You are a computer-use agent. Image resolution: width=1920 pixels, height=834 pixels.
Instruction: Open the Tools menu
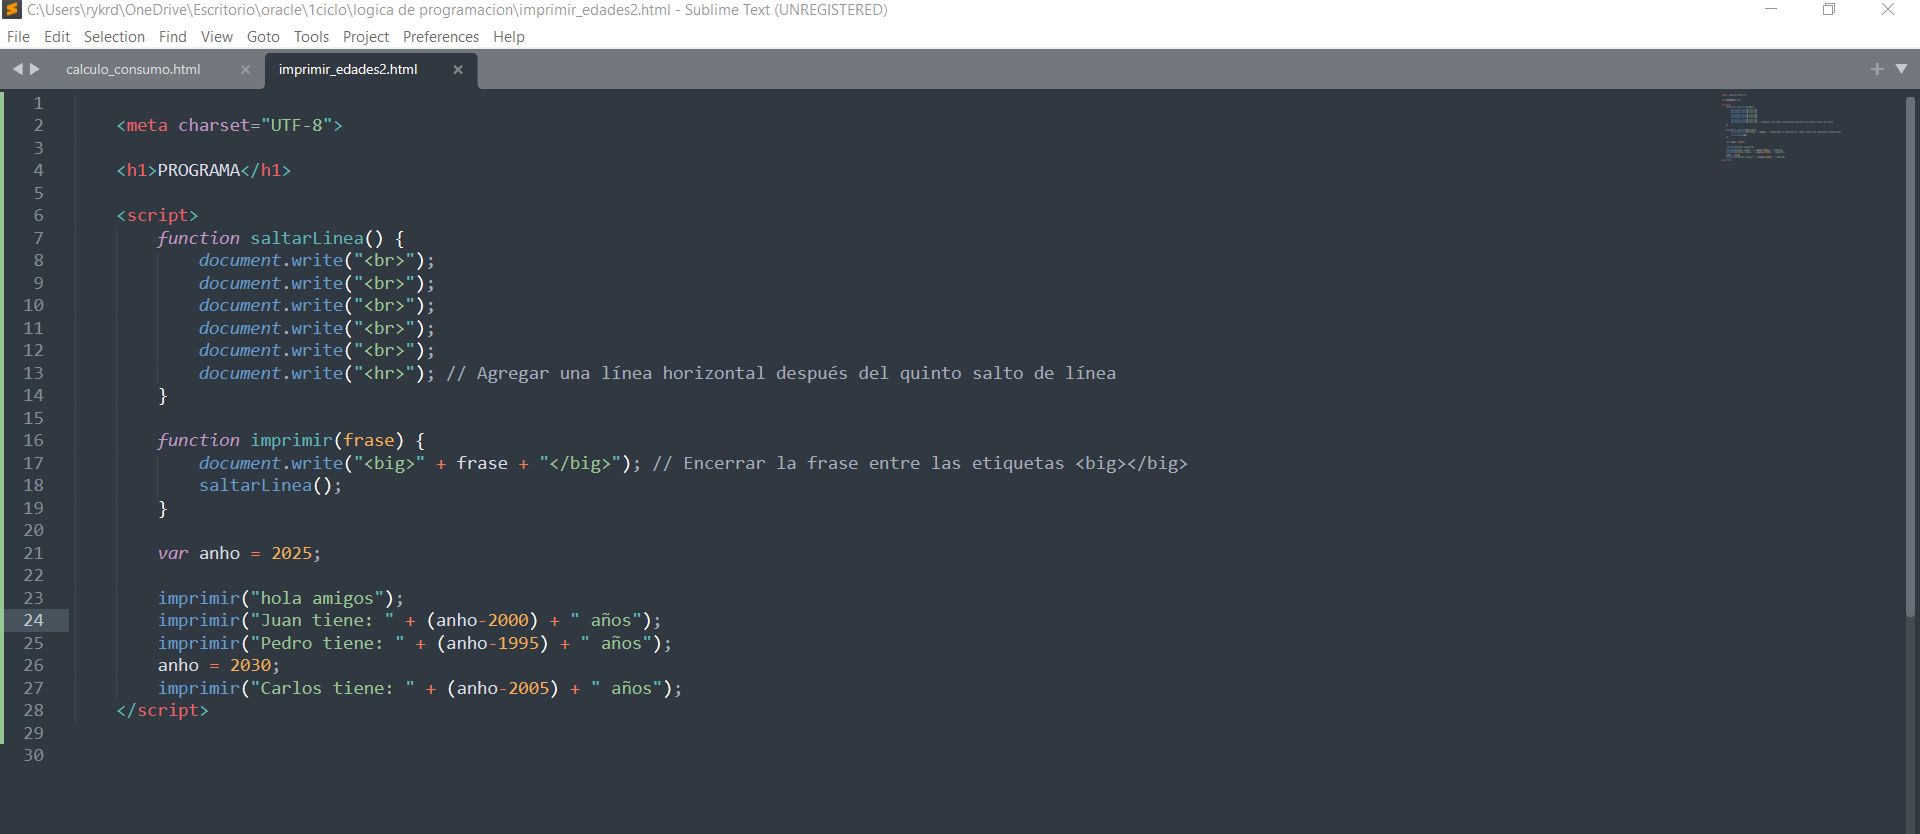tap(311, 37)
